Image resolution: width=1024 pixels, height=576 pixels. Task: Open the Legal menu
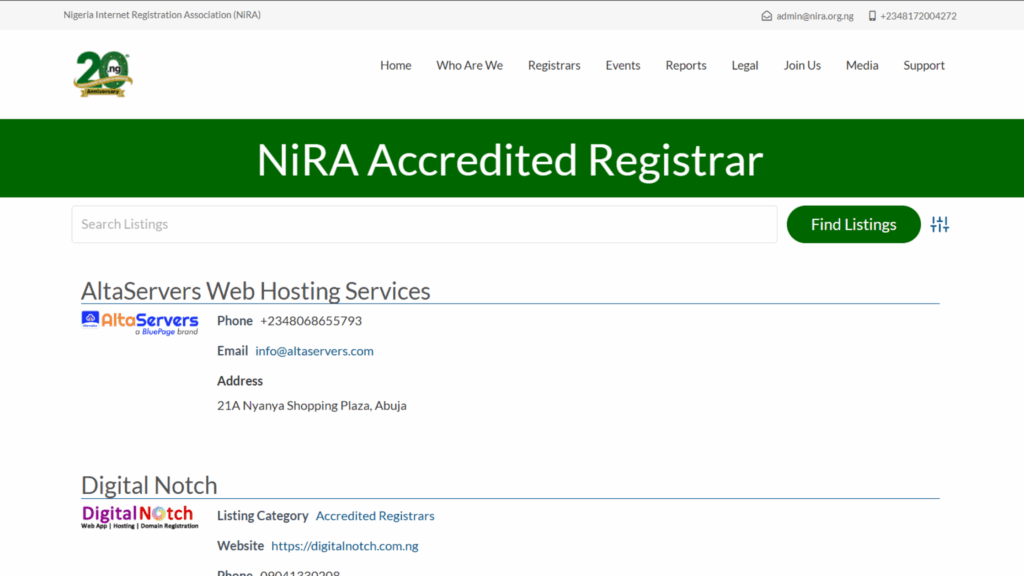(744, 65)
